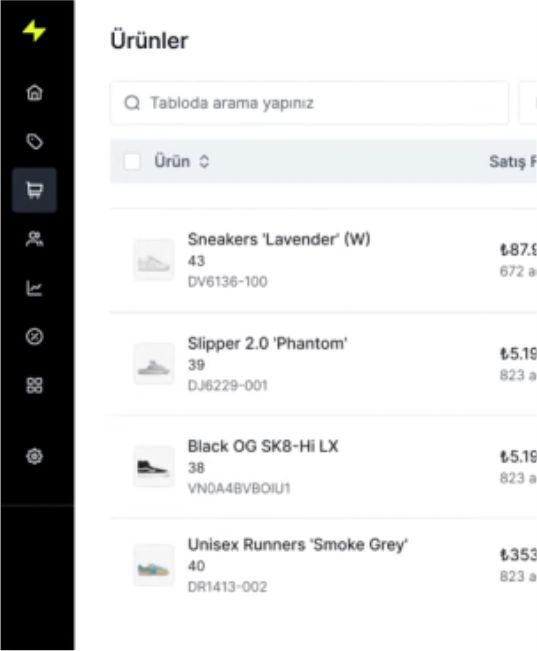Click the search magnifier icon
This screenshot has height=651, width=537.
click(132, 103)
